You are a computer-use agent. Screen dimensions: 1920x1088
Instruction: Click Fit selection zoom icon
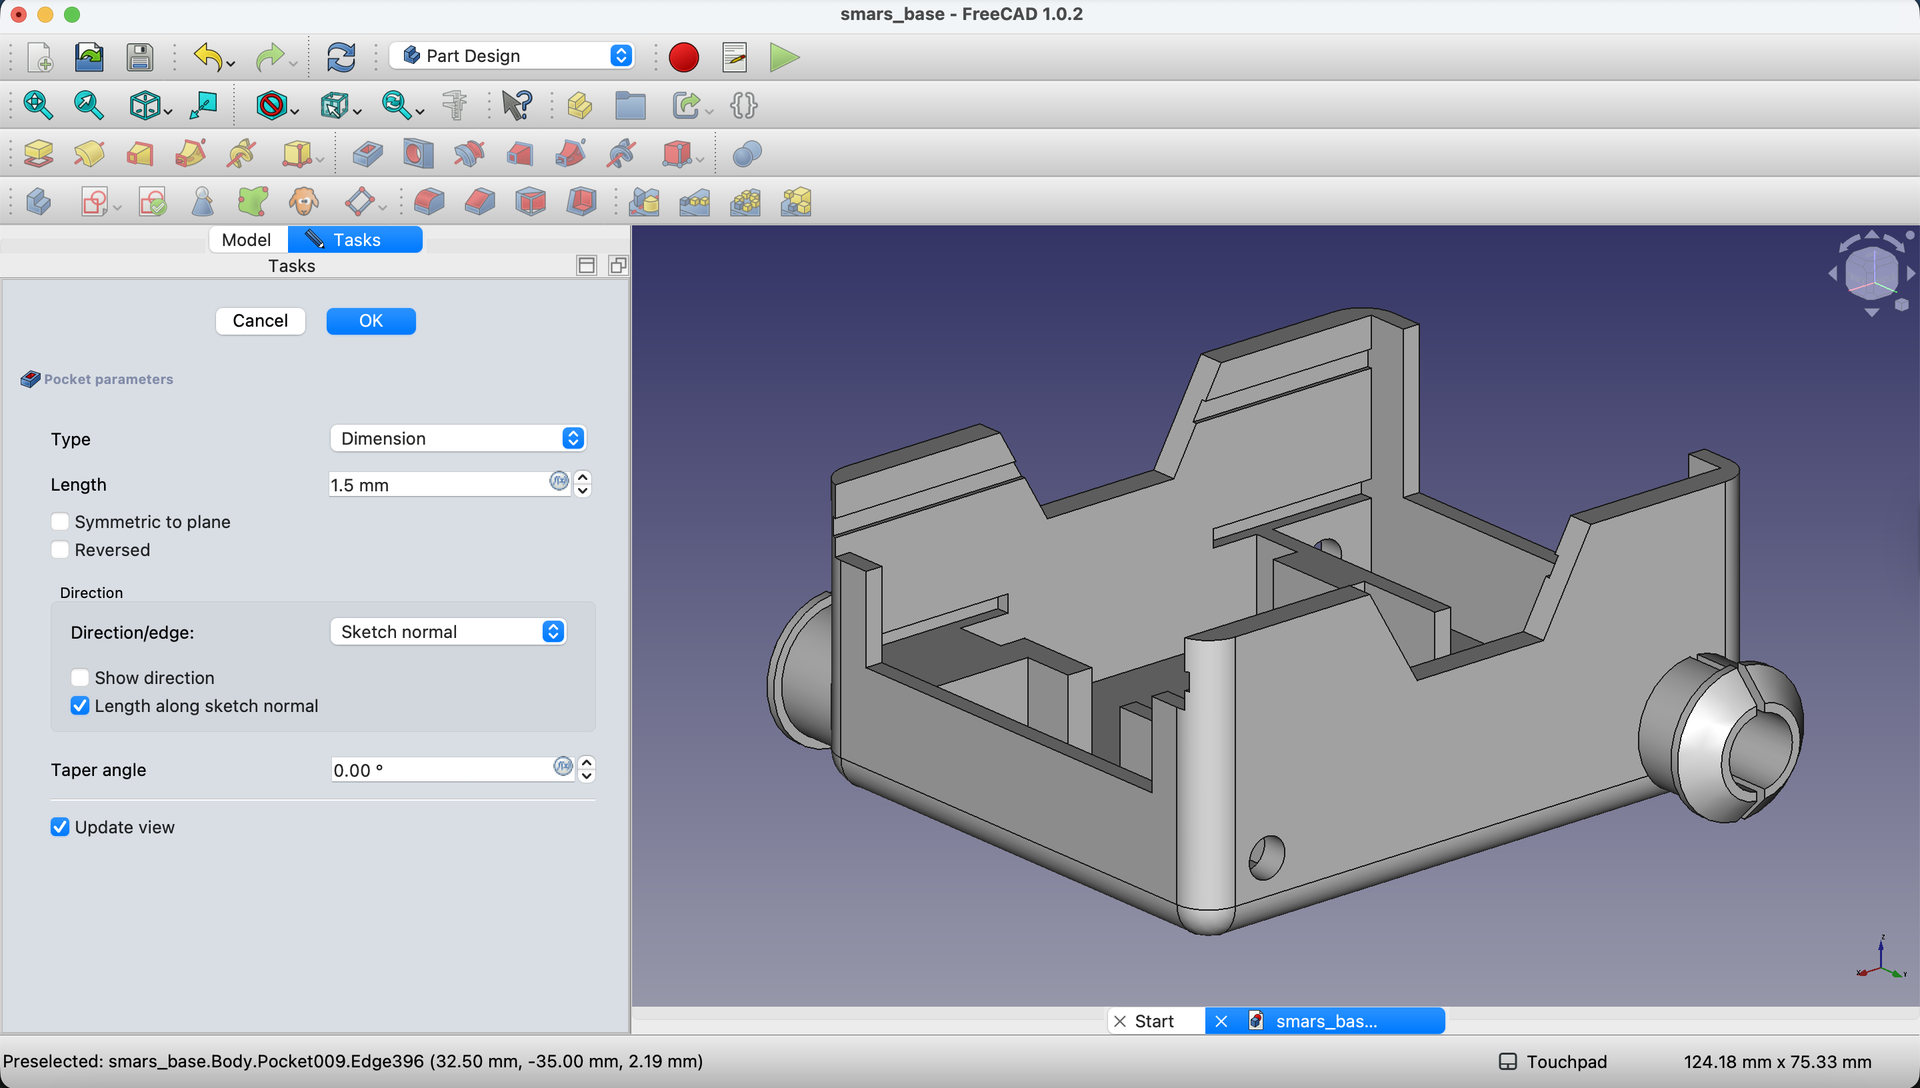(88, 105)
